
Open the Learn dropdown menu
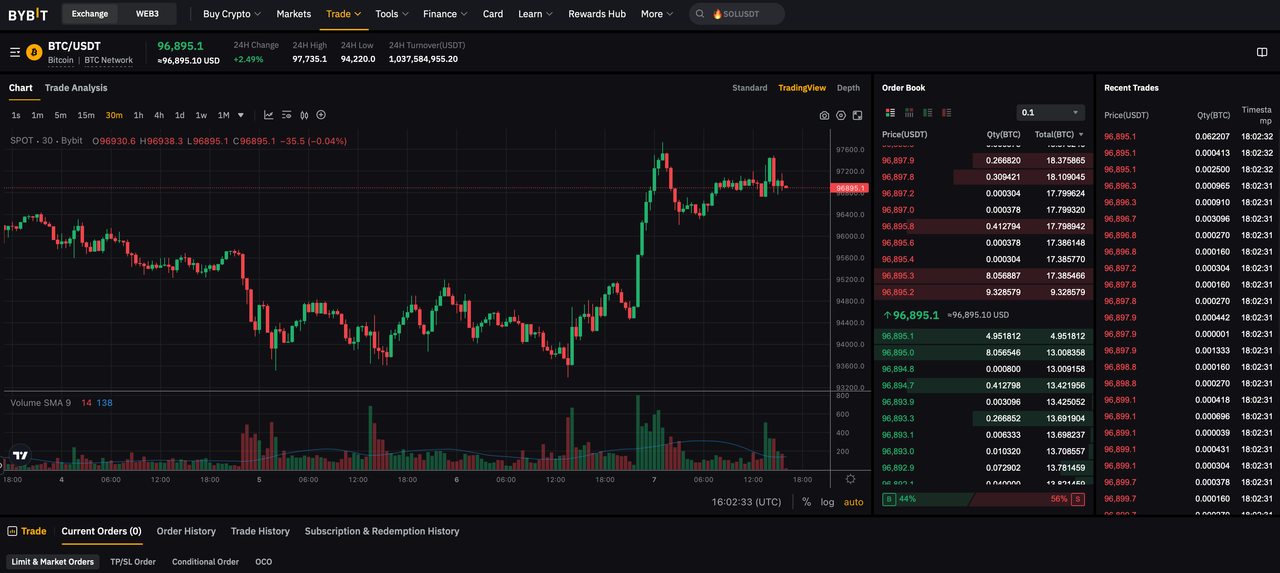(536, 14)
